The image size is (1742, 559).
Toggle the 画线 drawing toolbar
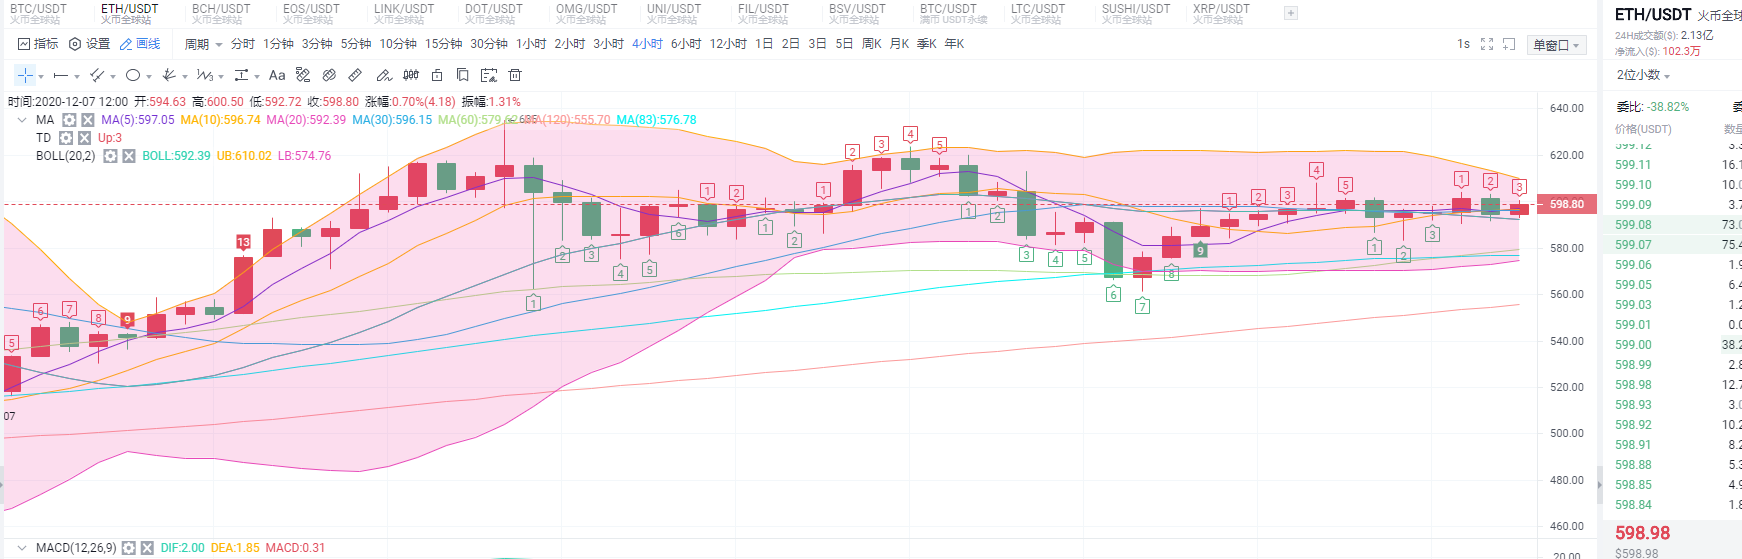140,44
